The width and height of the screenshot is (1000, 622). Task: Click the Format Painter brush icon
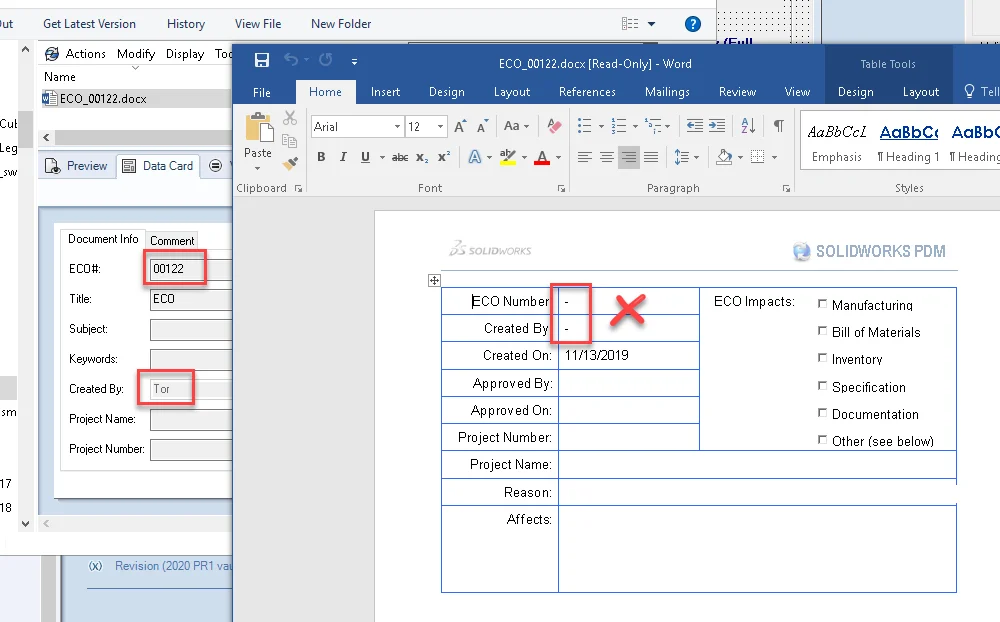tap(290, 163)
